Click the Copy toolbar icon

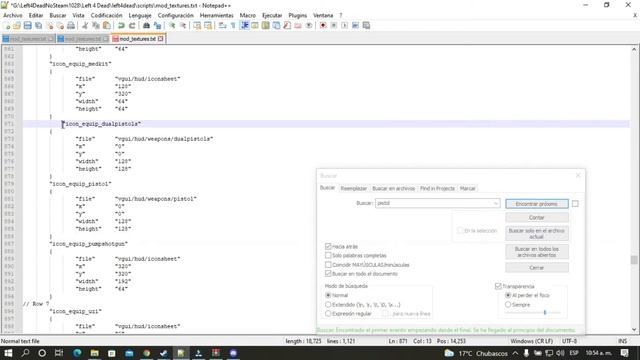[96, 25]
